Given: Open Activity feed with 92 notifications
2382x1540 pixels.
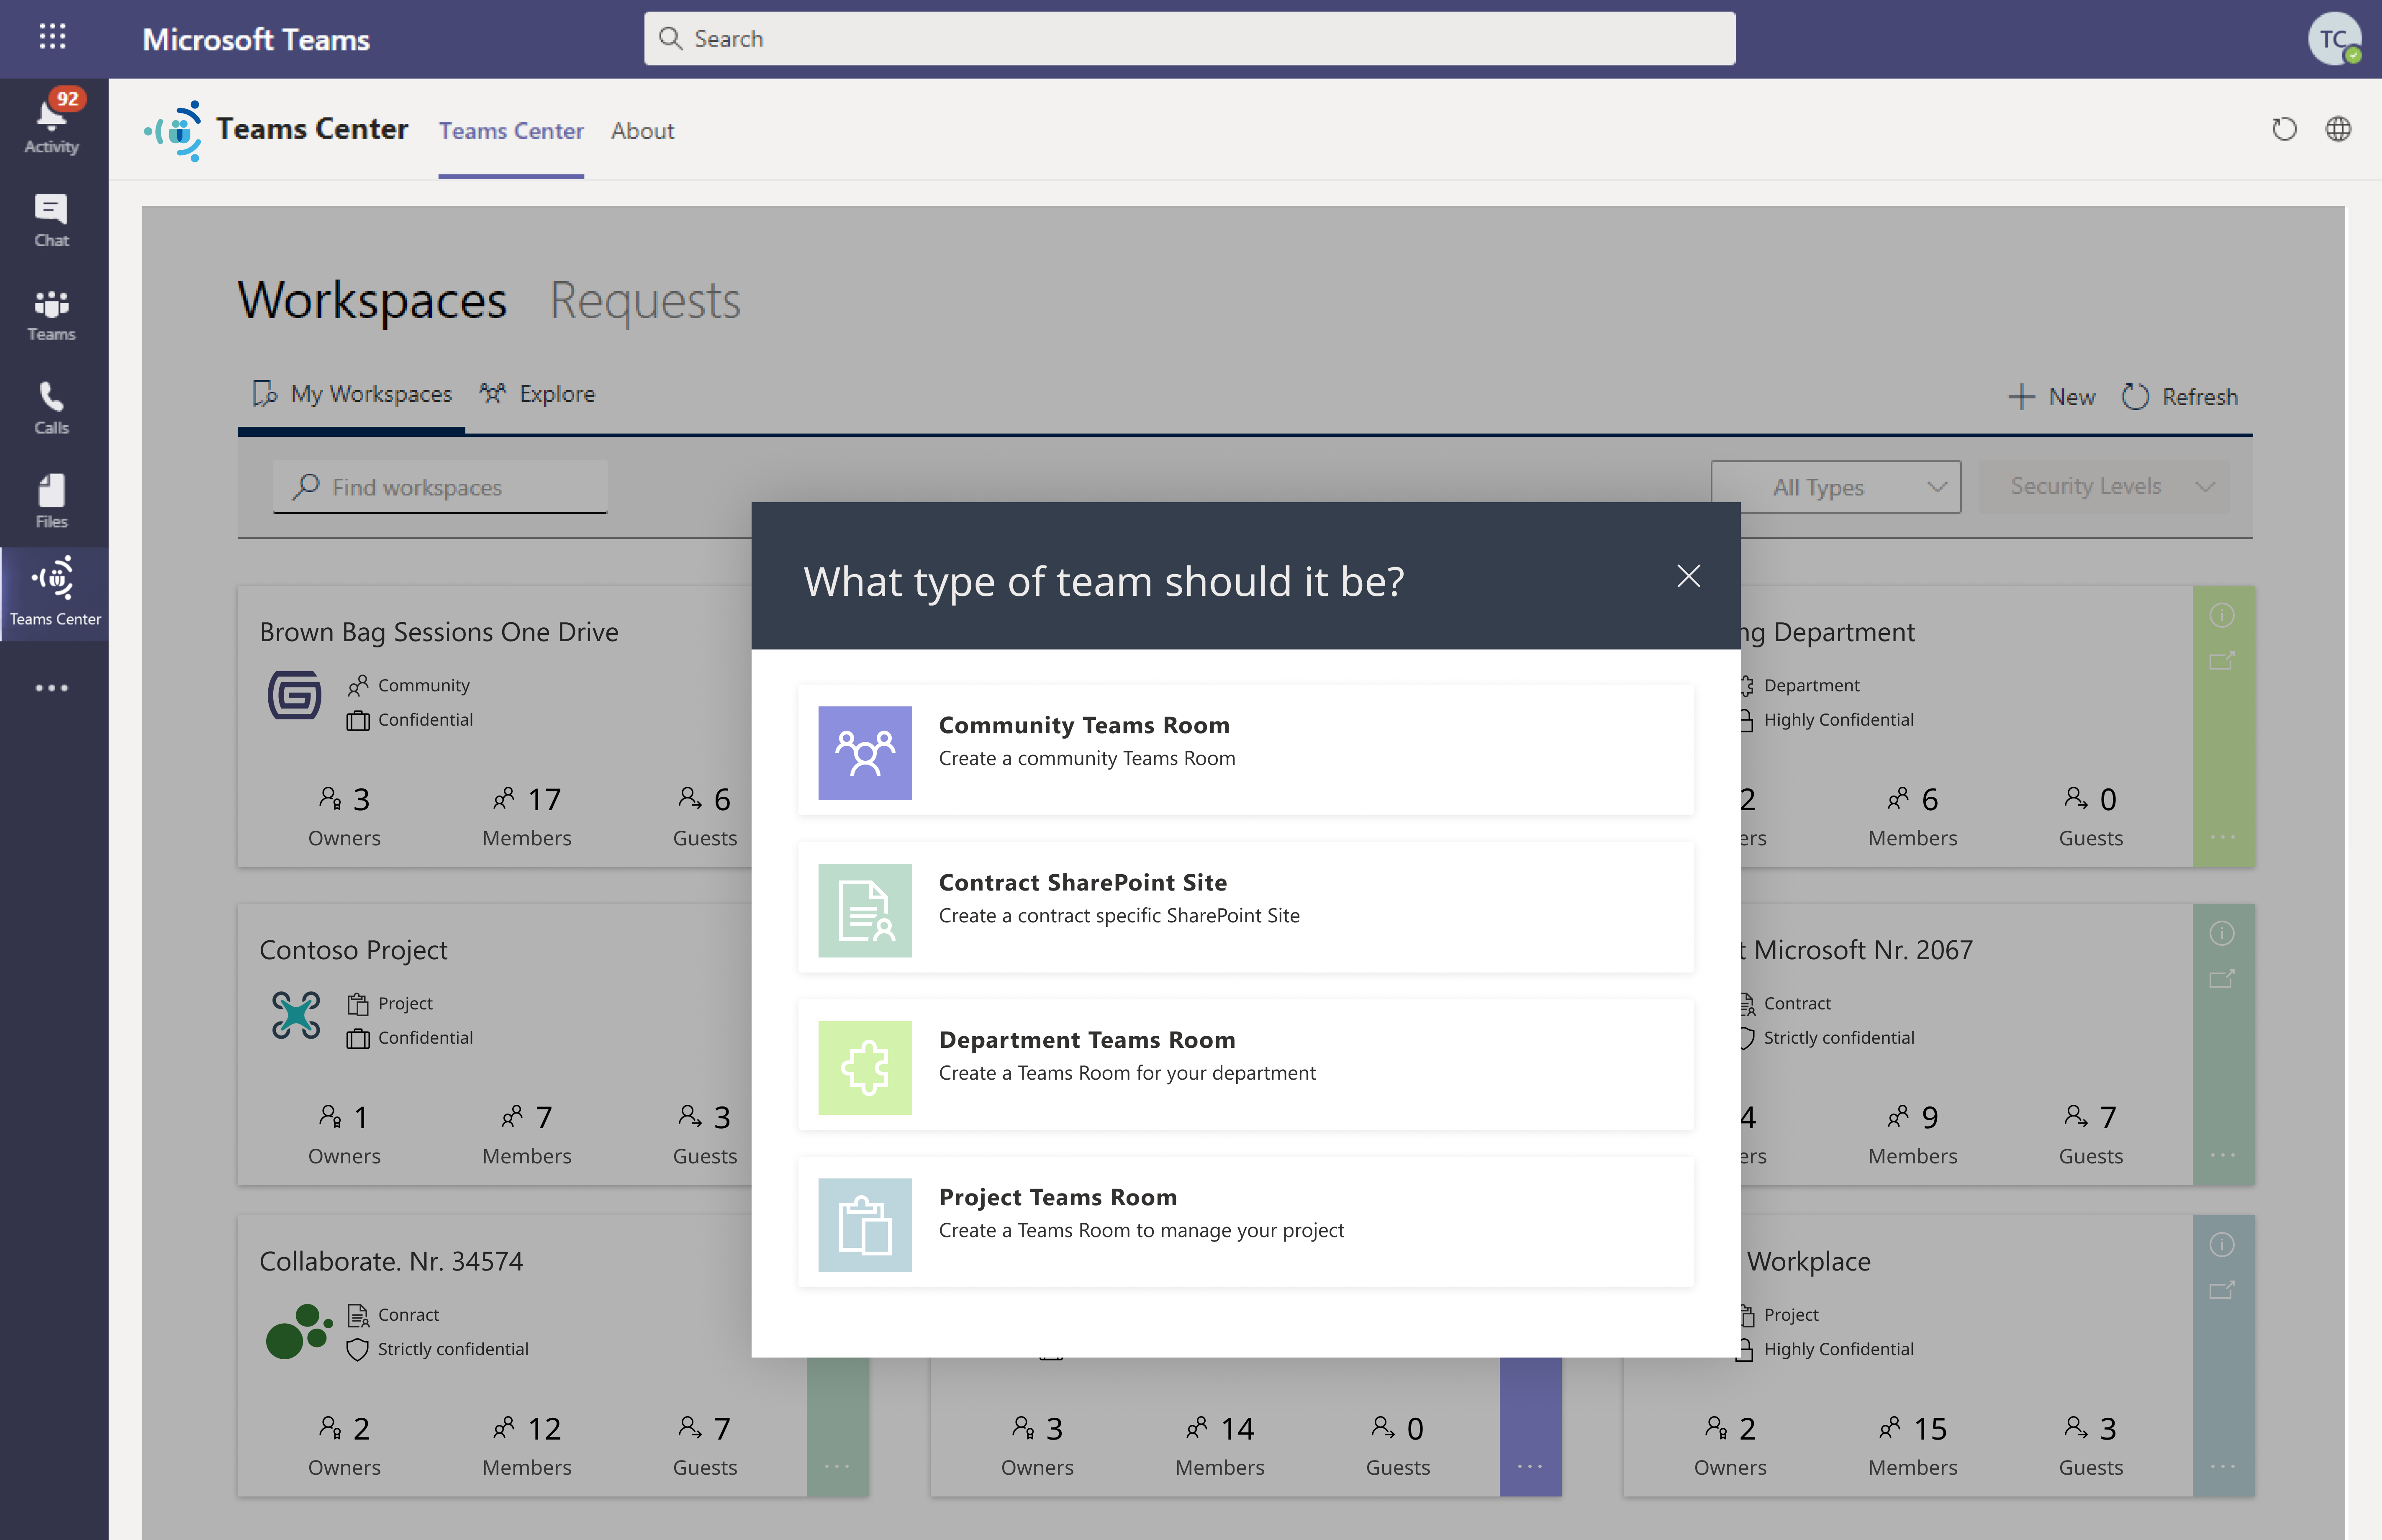Looking at the screenshot, I should (52, 124).
